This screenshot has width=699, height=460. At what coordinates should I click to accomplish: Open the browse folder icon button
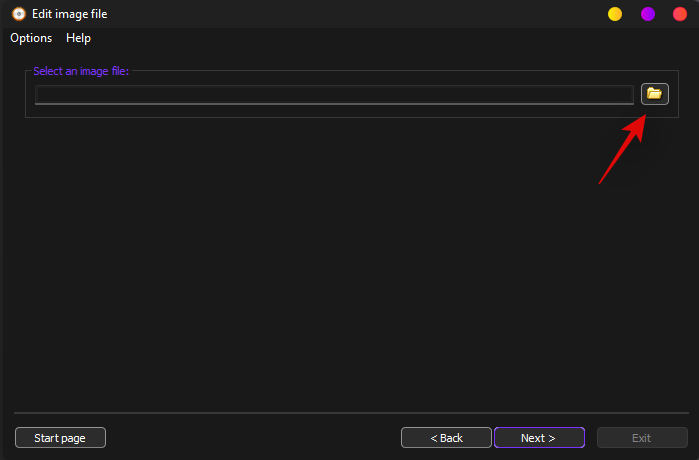(654, 94)
